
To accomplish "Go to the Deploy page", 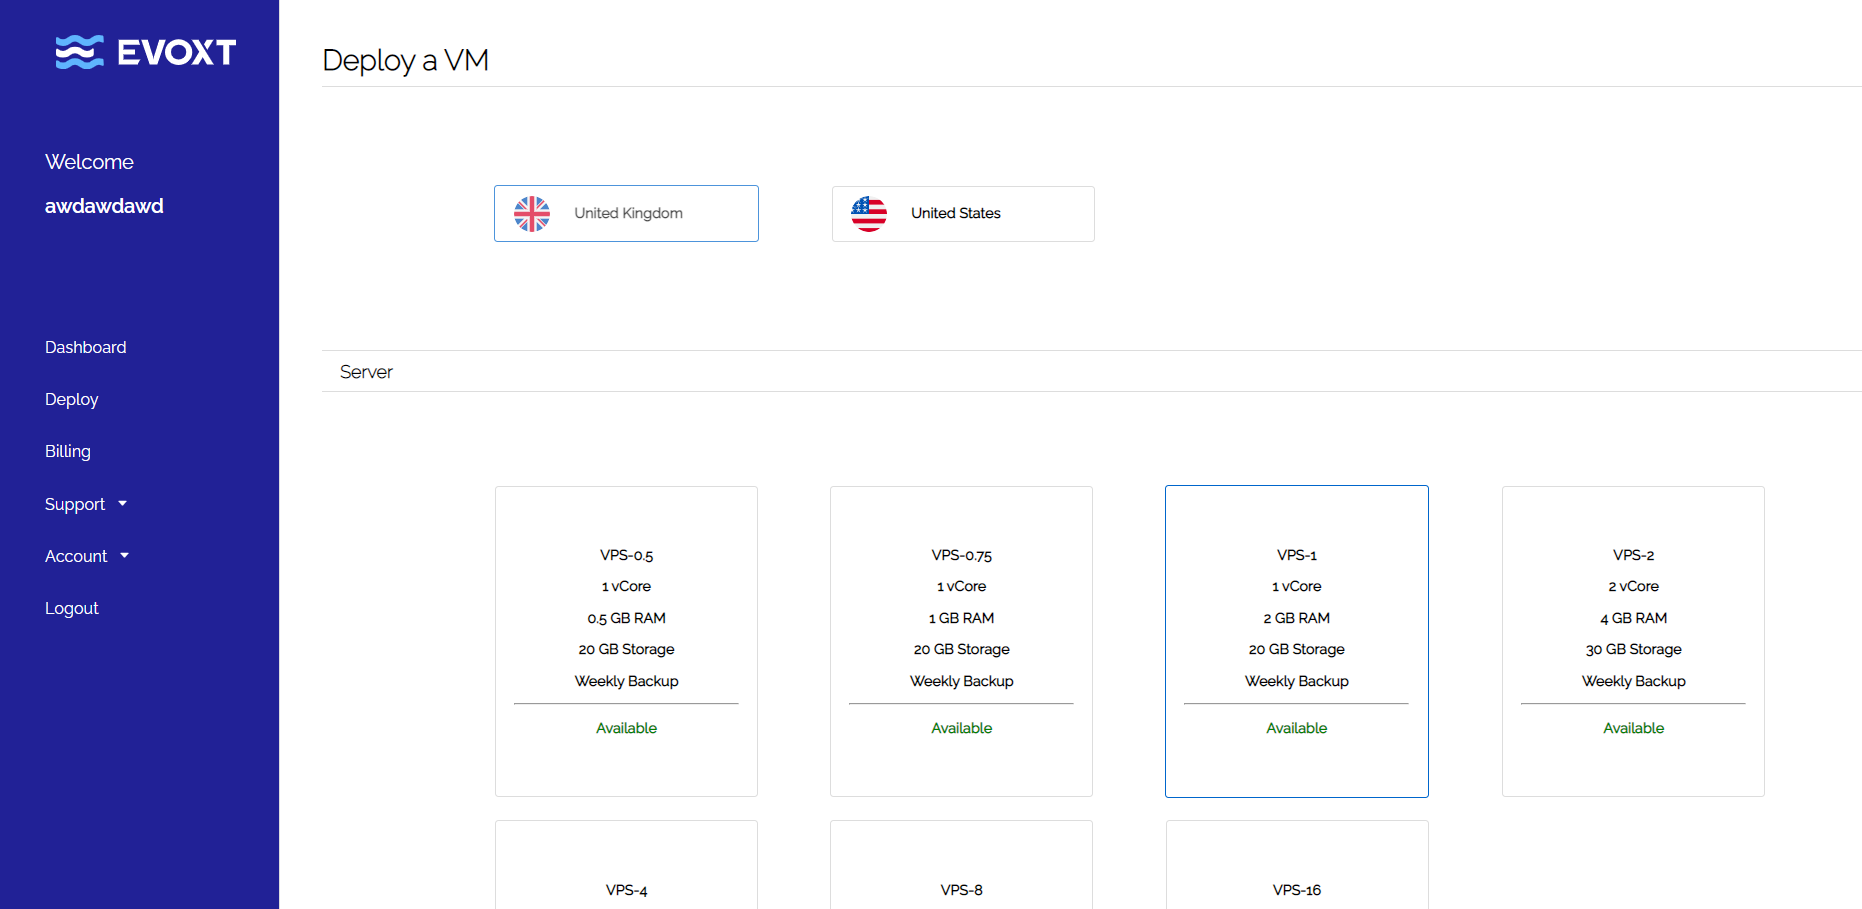I will point(72,399).
